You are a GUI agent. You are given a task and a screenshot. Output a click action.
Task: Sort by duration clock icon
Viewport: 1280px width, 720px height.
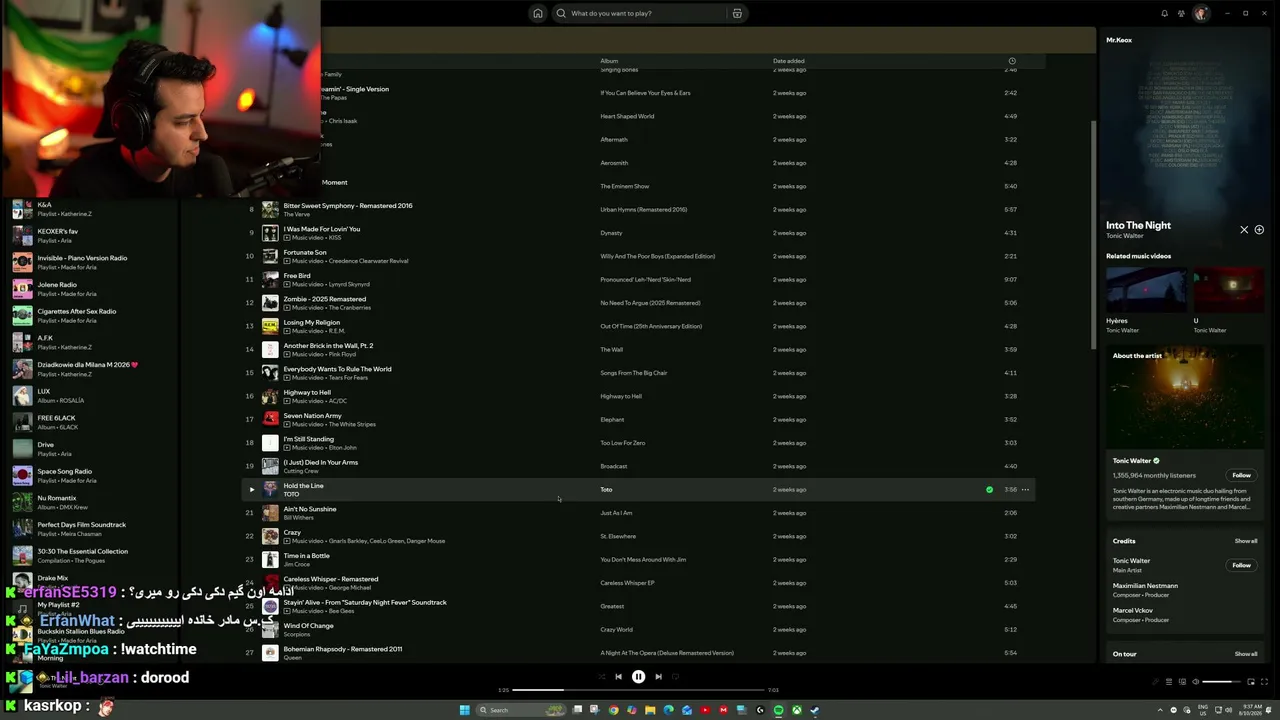click(x=1012, y=61)
